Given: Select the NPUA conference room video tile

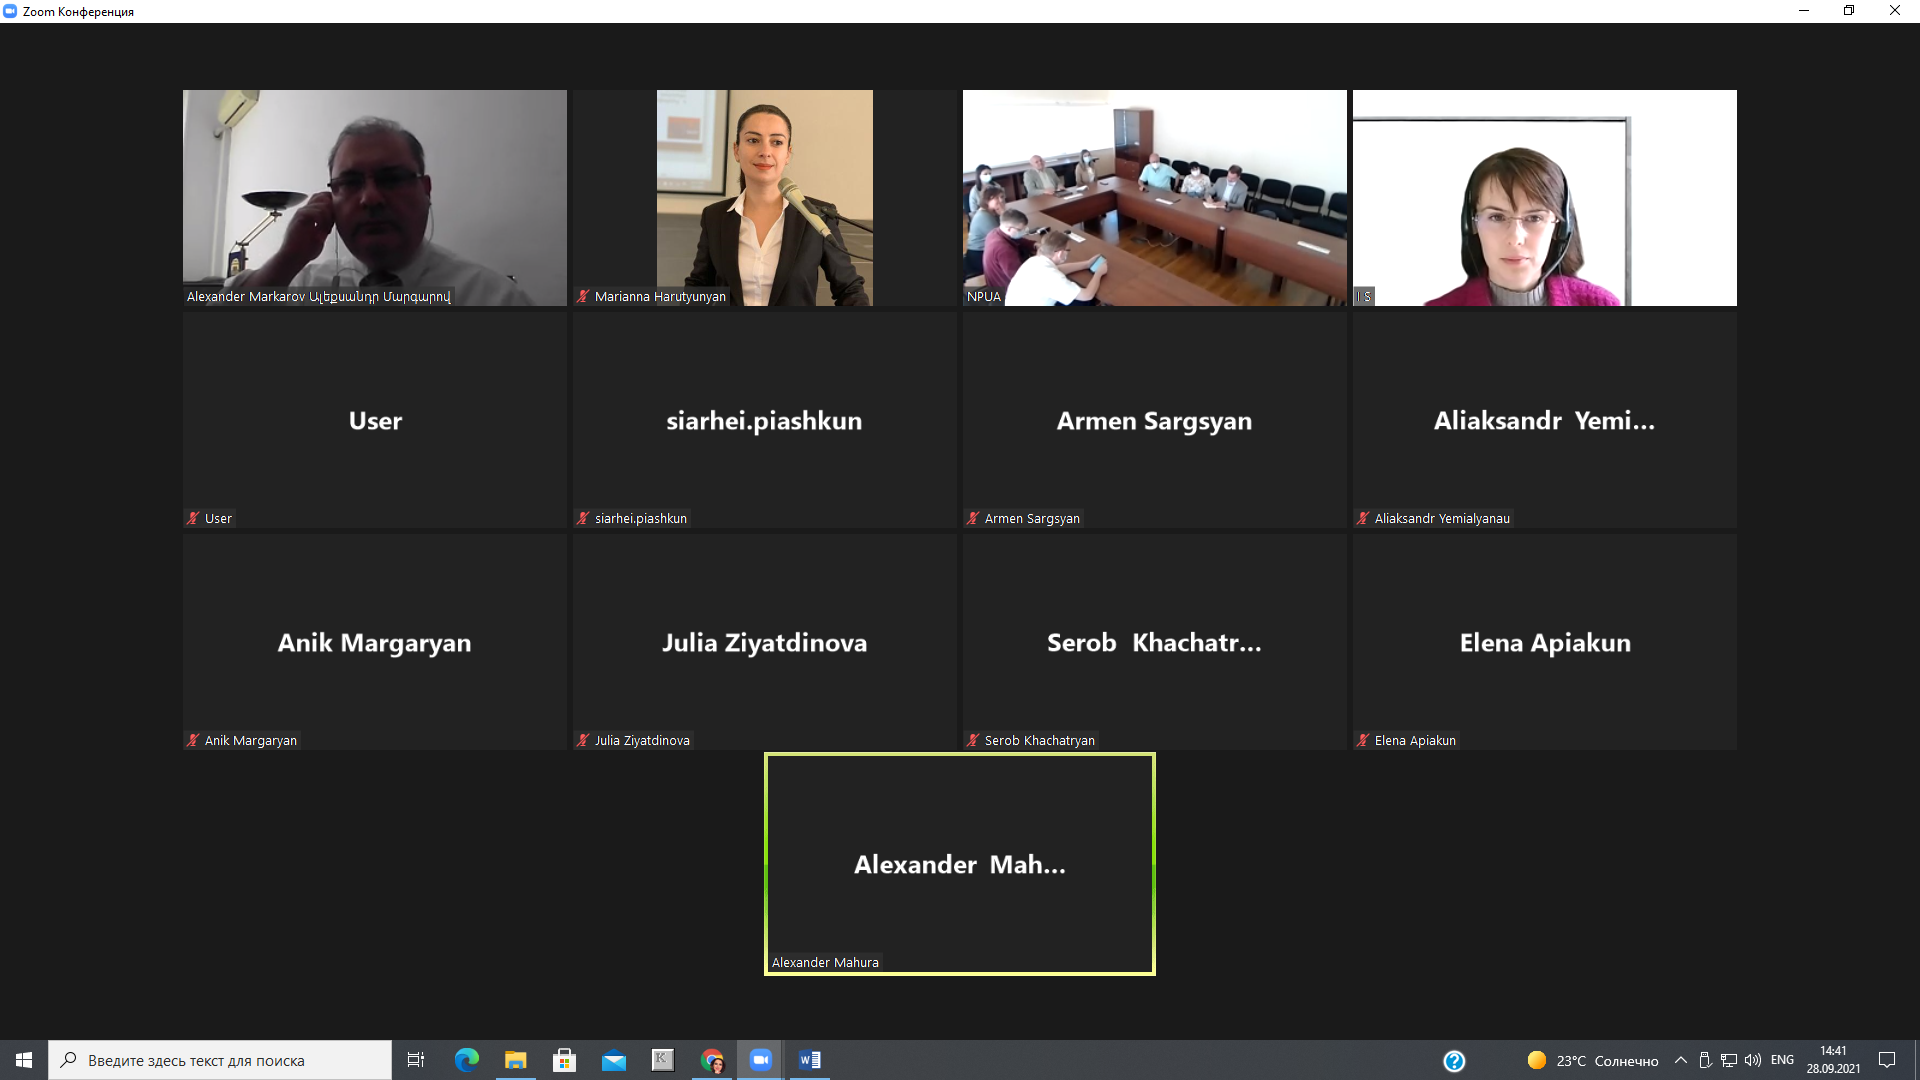Looking at the screenshot, I should pyautogui.click(x=1154, y=197).
